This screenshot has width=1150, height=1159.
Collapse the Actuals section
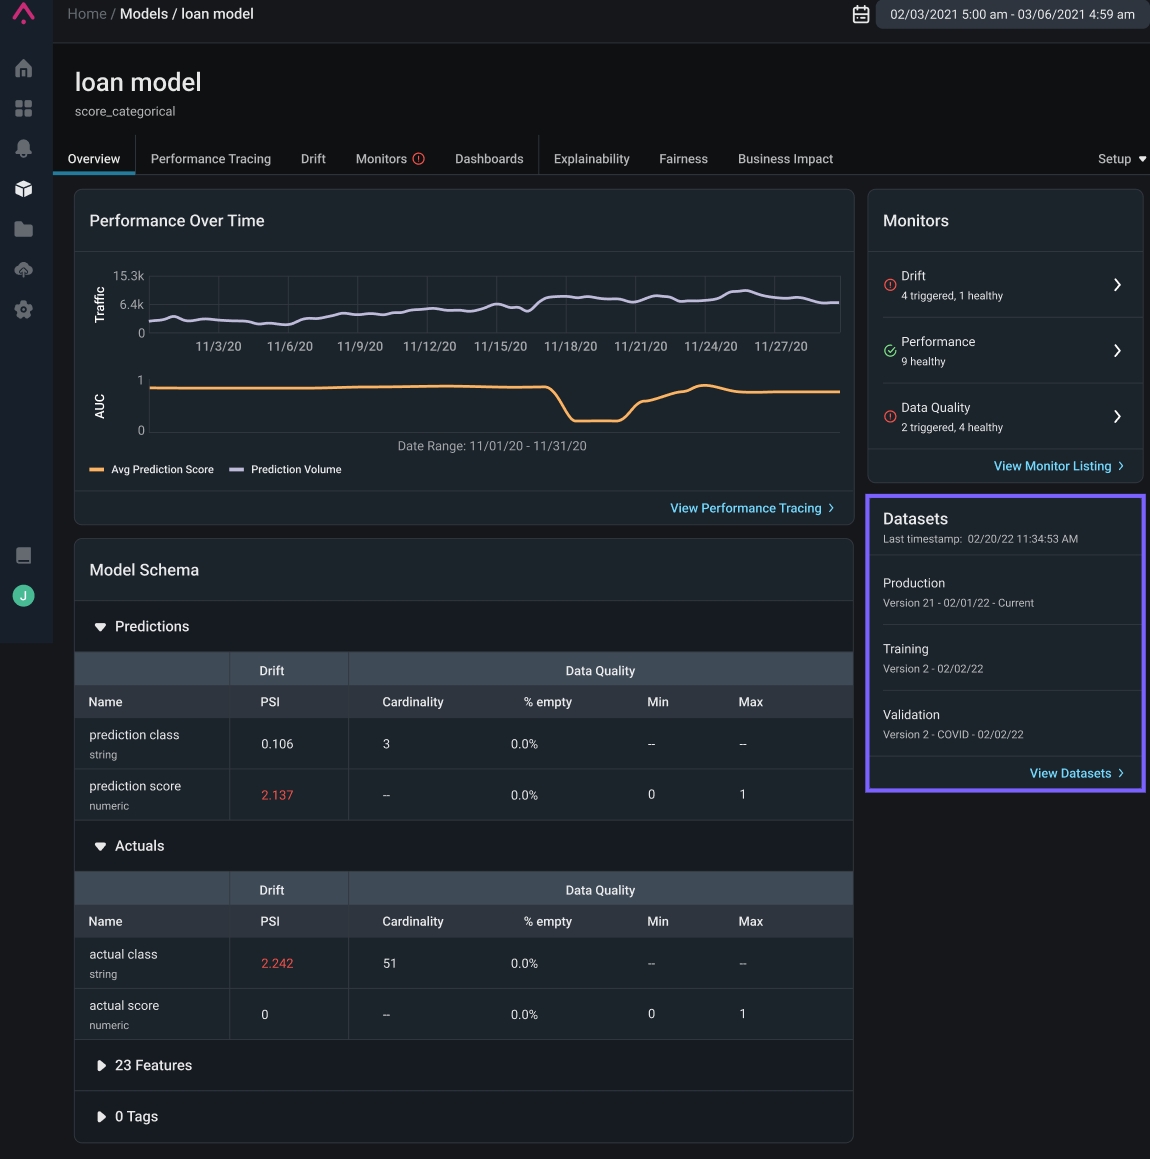(x=100, y=846)
